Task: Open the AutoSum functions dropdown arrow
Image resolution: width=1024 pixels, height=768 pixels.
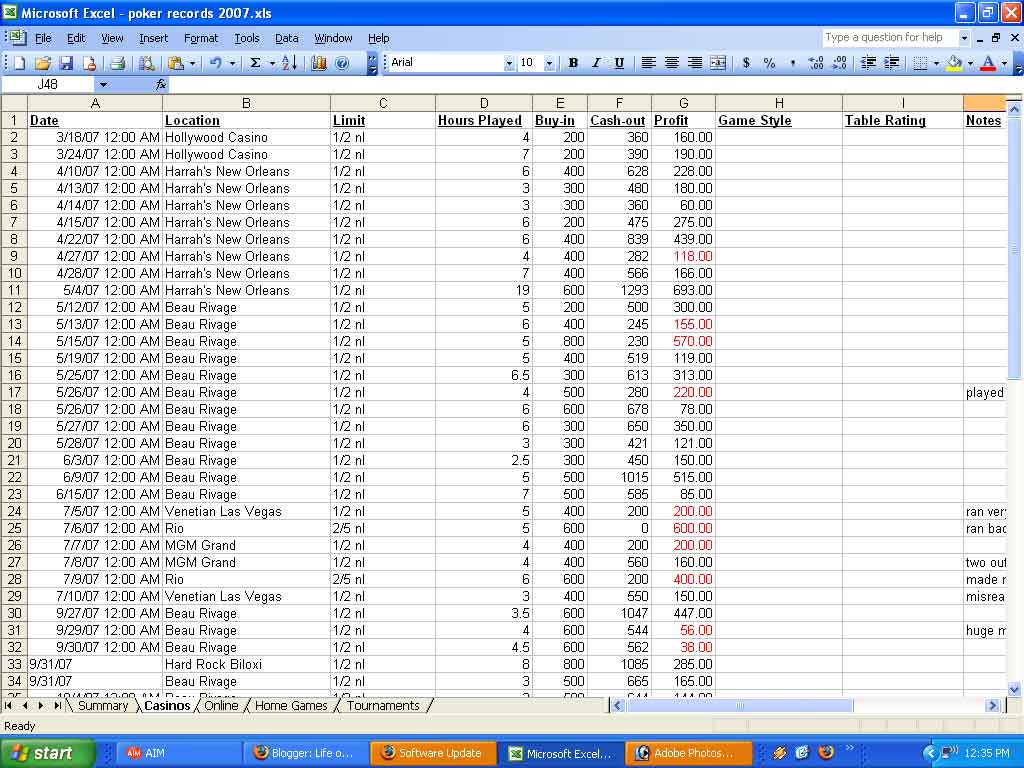Action: click(272, 63)
